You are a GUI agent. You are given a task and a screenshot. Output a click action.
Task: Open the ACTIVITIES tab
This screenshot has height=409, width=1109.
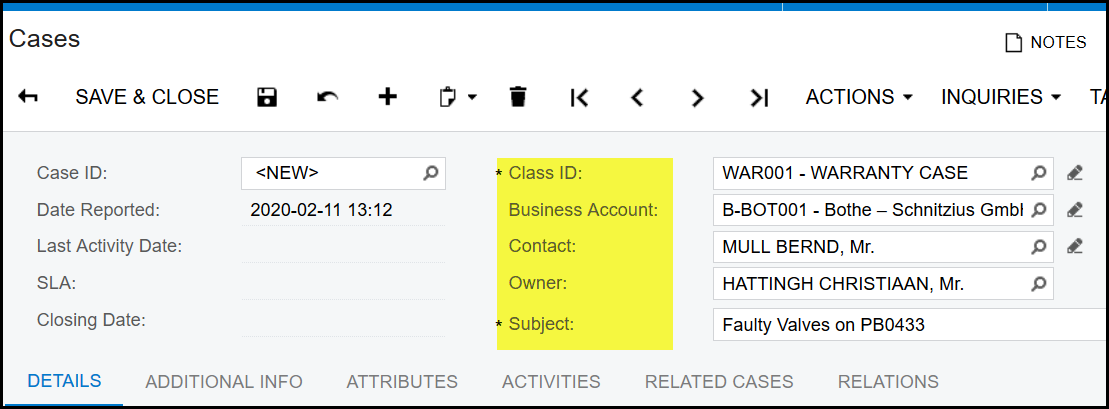(x=551, y=381)
